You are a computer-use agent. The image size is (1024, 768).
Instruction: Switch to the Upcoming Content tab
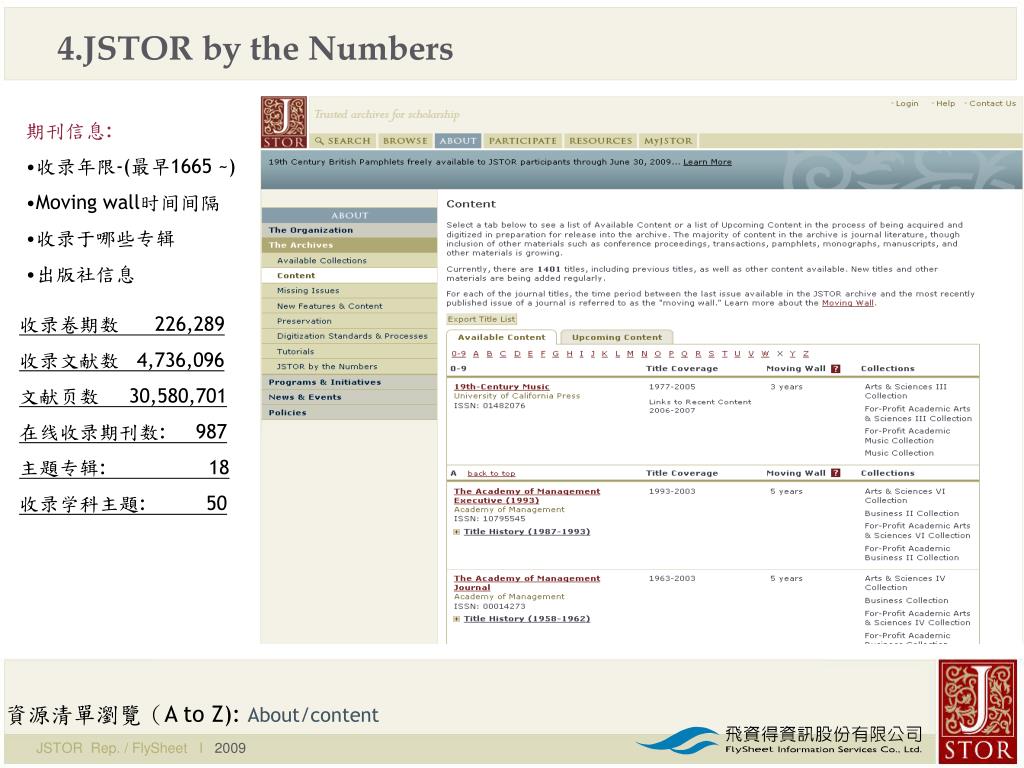pyautogui.click(x=616, y=338)
